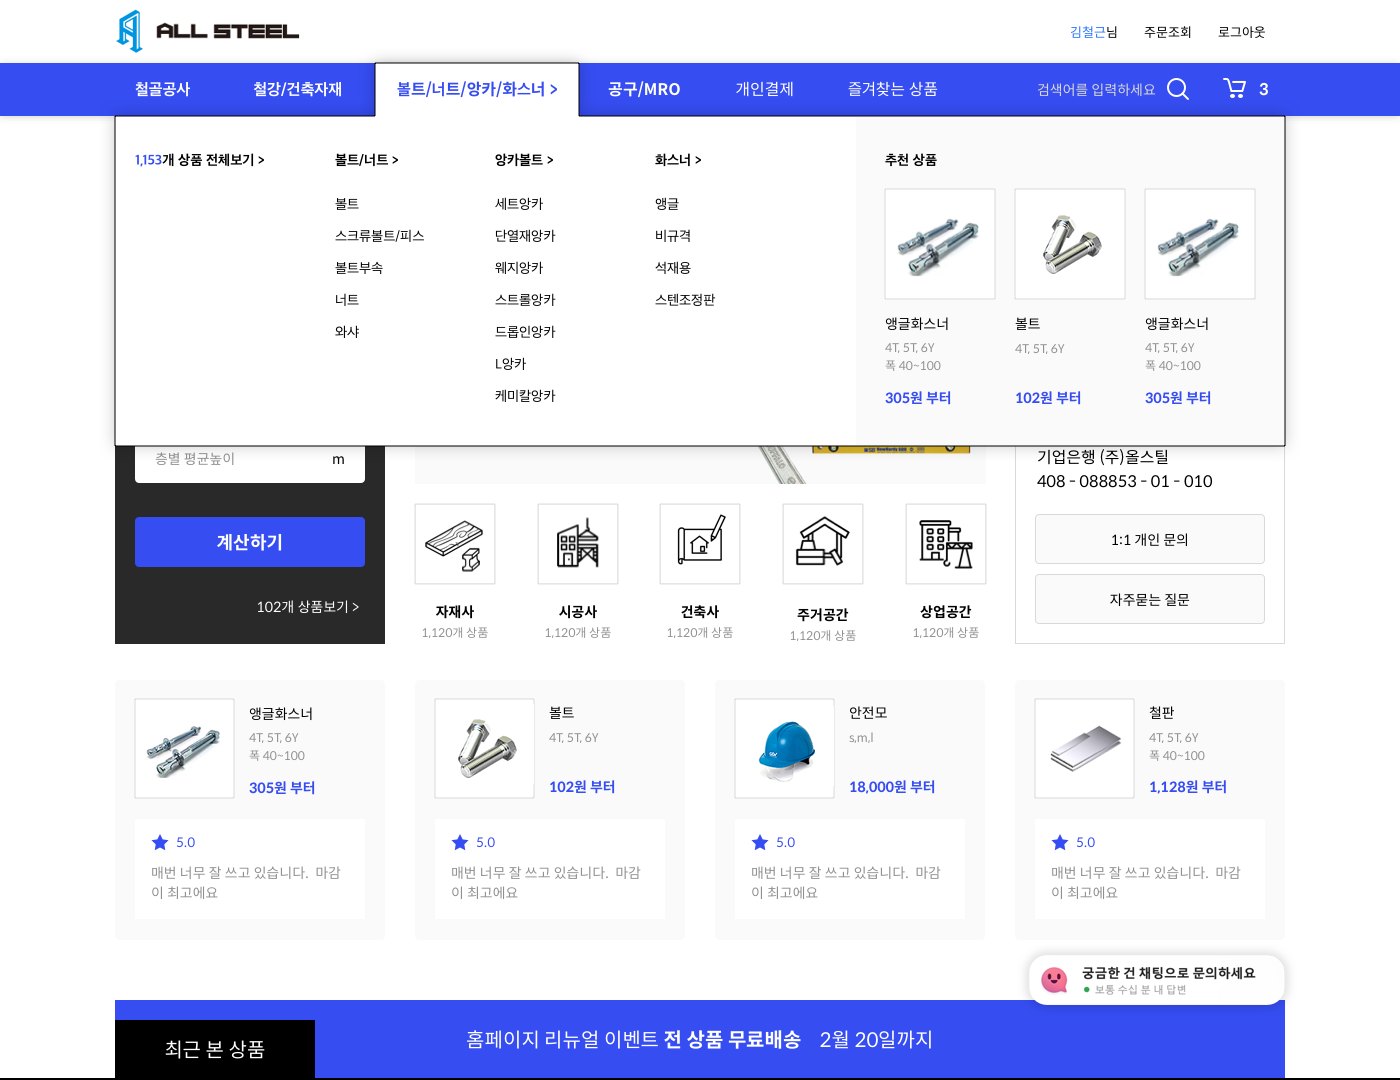This screenshot has width=1400, height=1080.
Task: Collapse the 볼트/너트/앙카/화스너 menu tab
Action: [x=477, y=89]
